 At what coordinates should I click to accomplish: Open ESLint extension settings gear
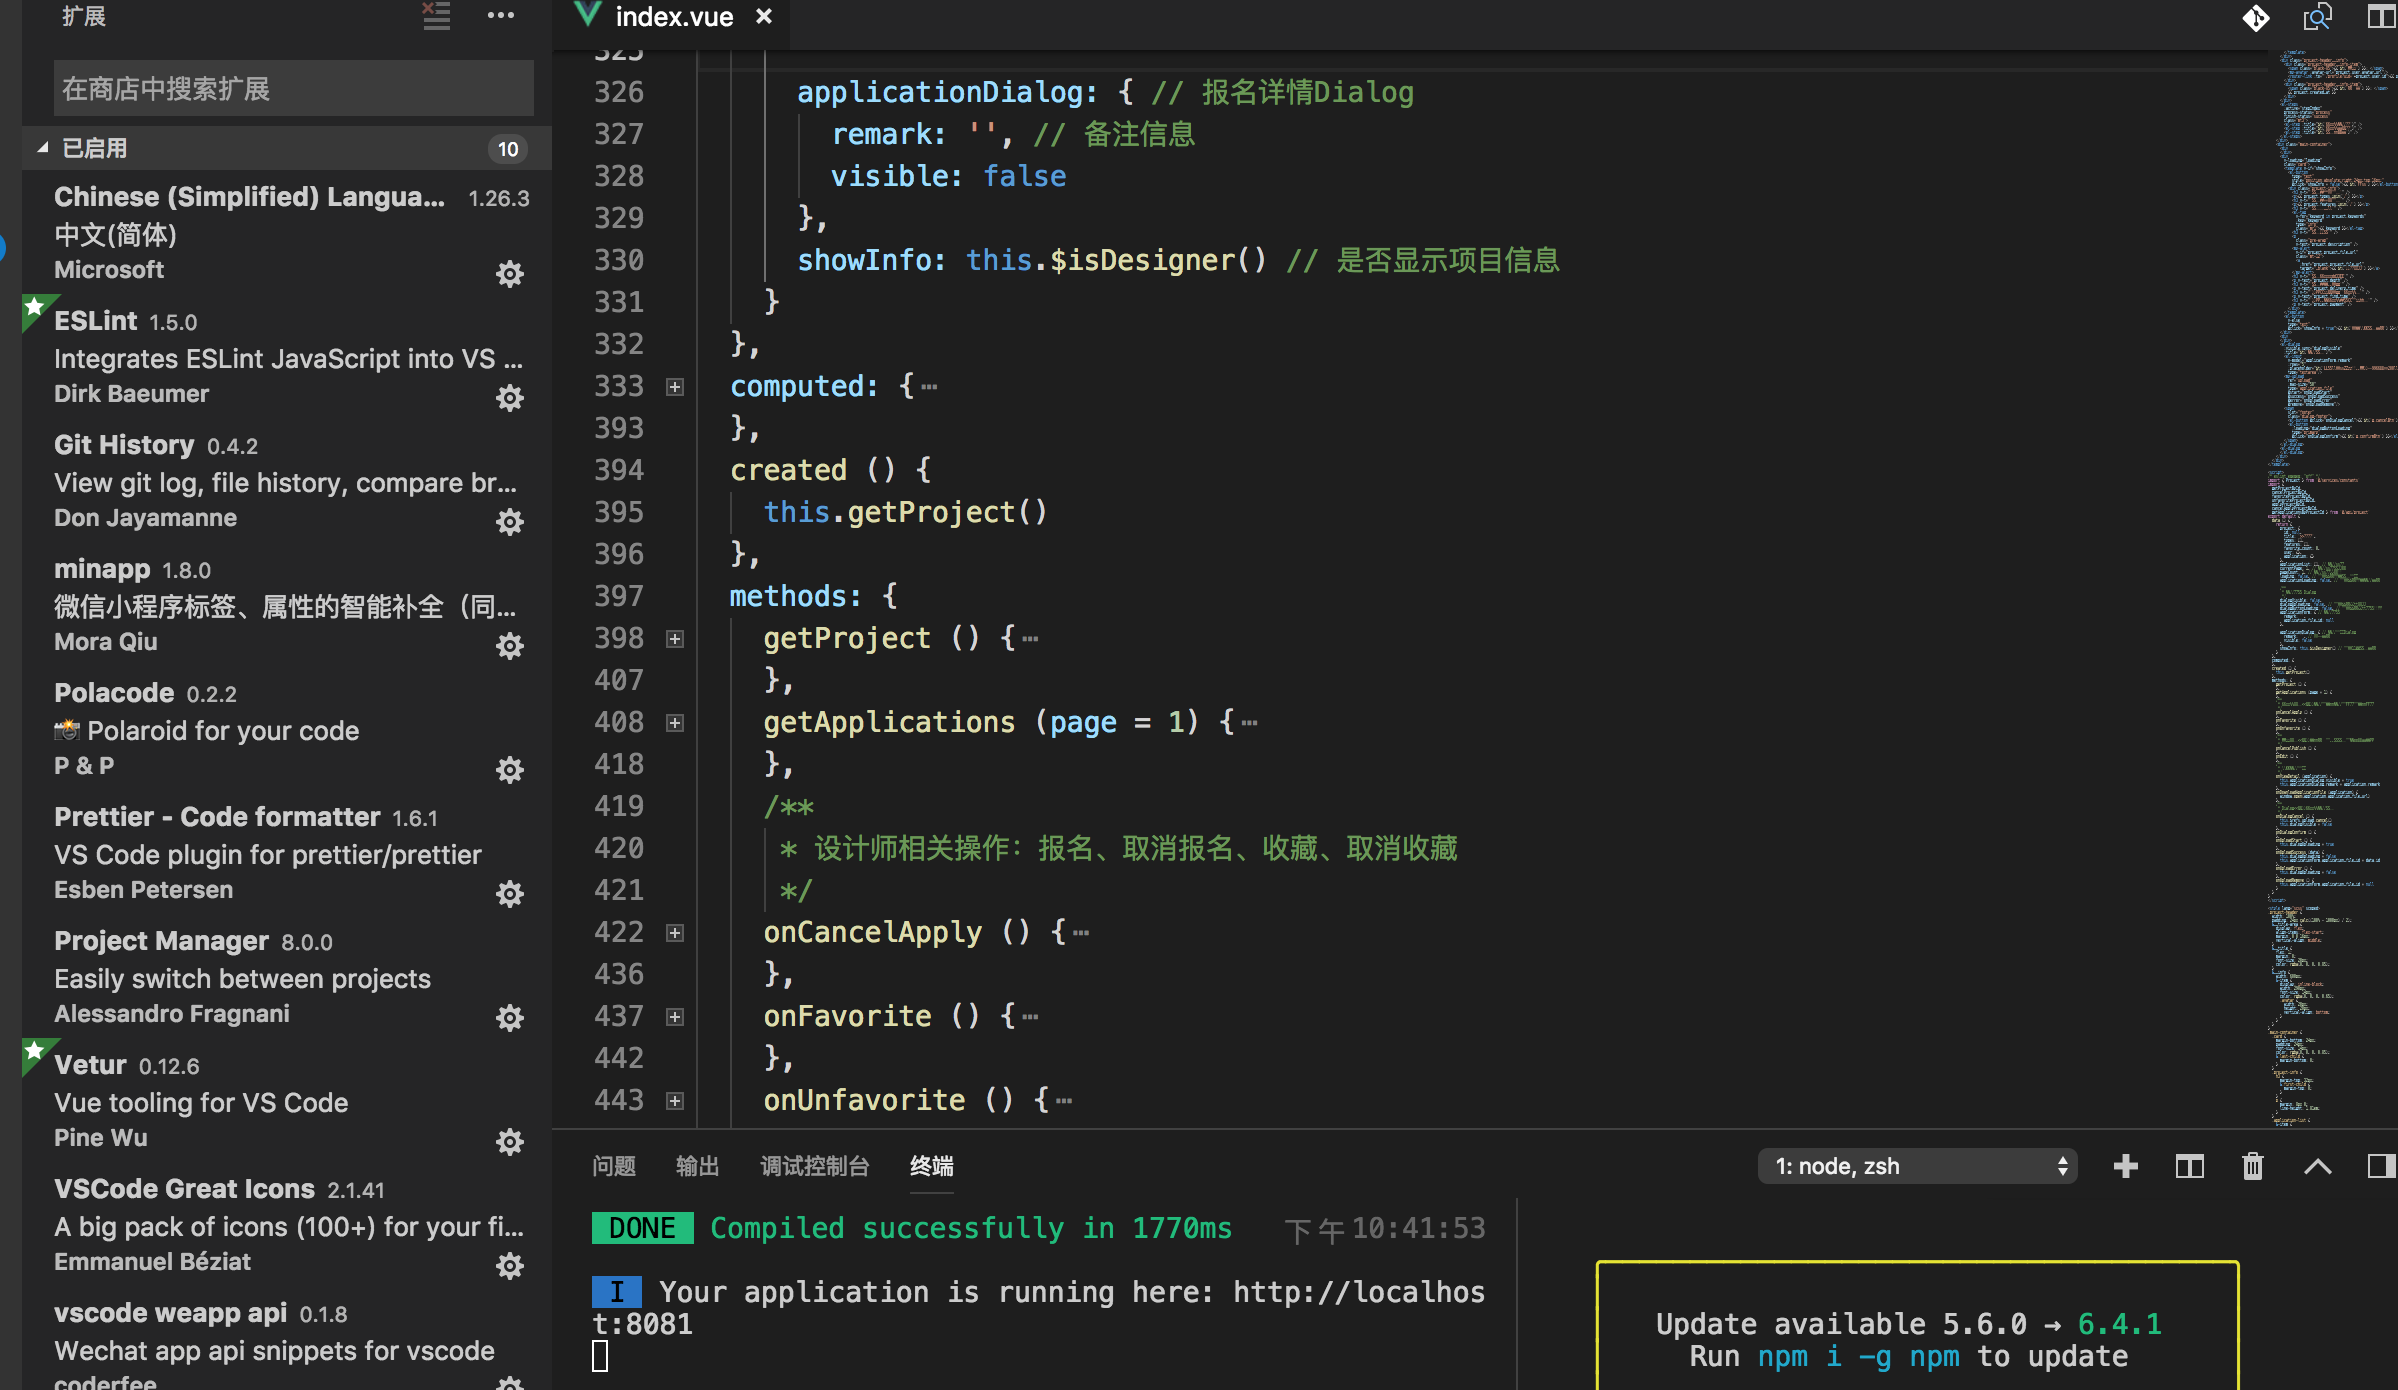click(510, 398)
